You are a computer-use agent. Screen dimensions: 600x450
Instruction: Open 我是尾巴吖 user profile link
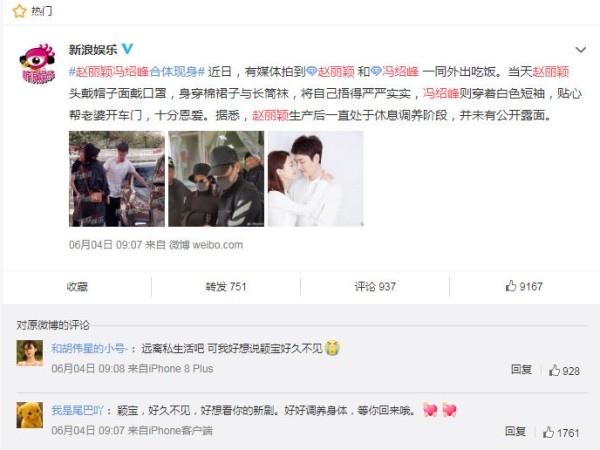(x=78, y=410)
